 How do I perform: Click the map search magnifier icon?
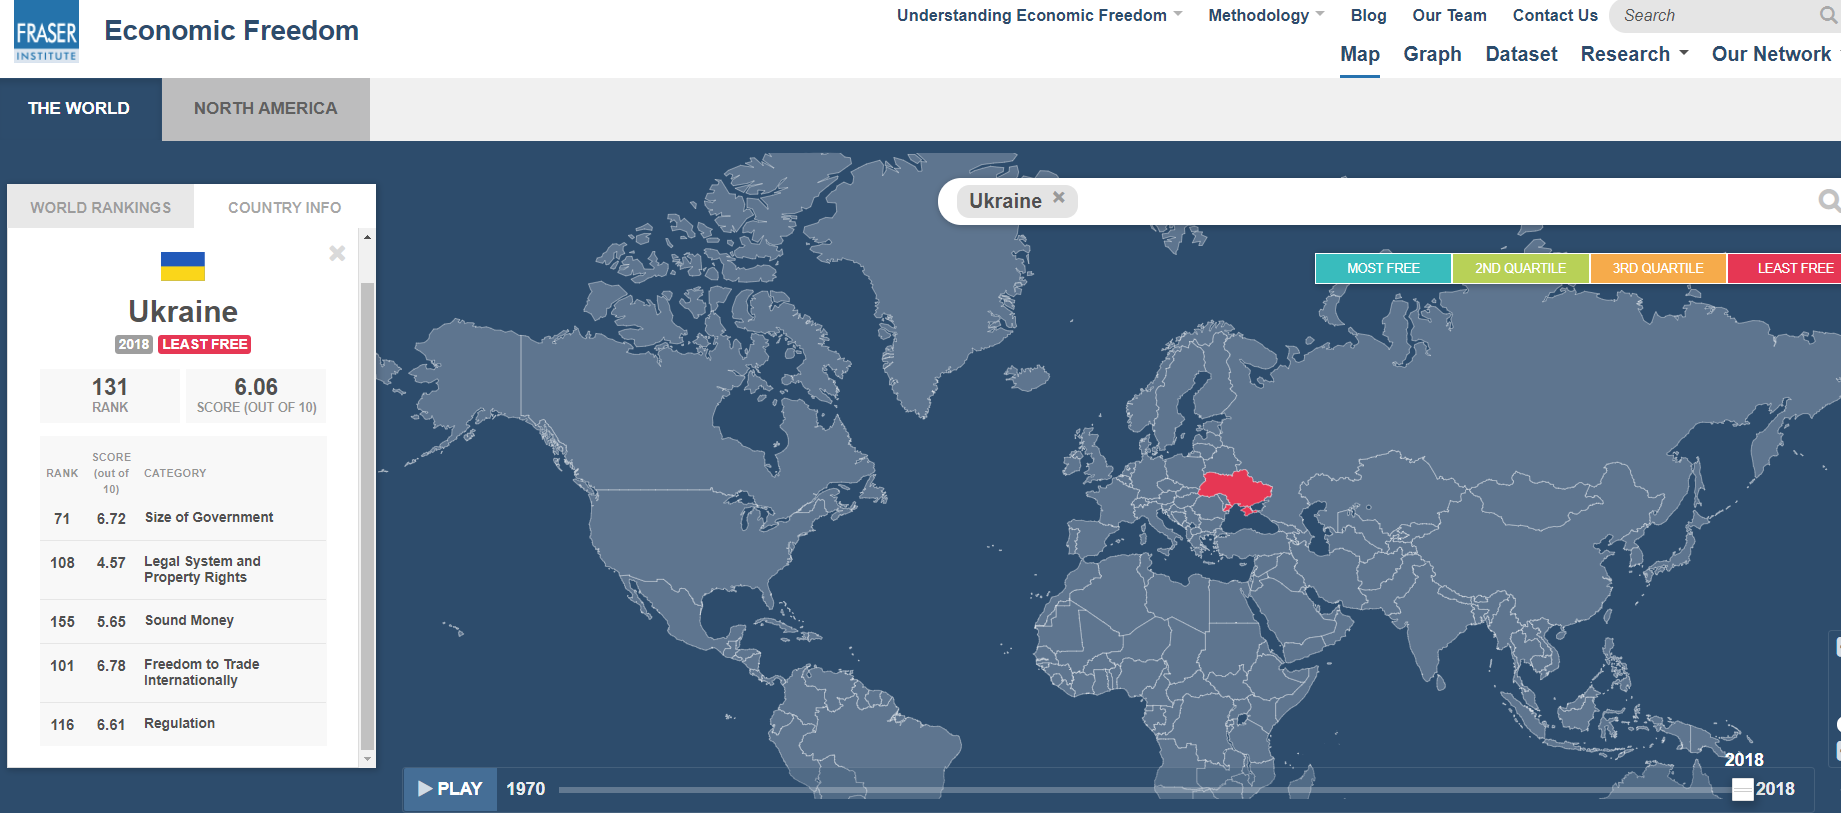[1829, 201]
